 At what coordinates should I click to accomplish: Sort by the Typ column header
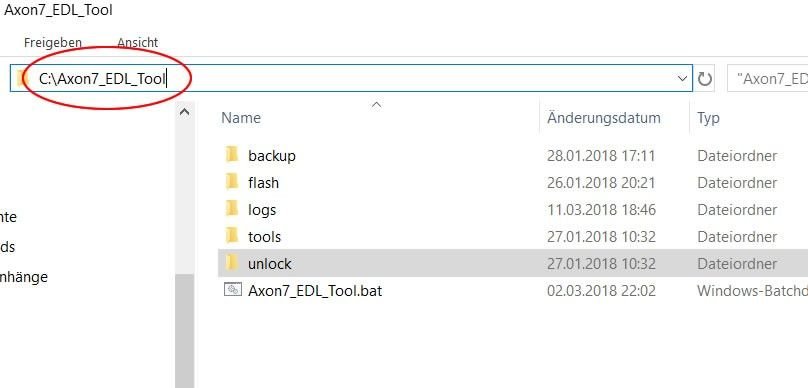point(708,118)
